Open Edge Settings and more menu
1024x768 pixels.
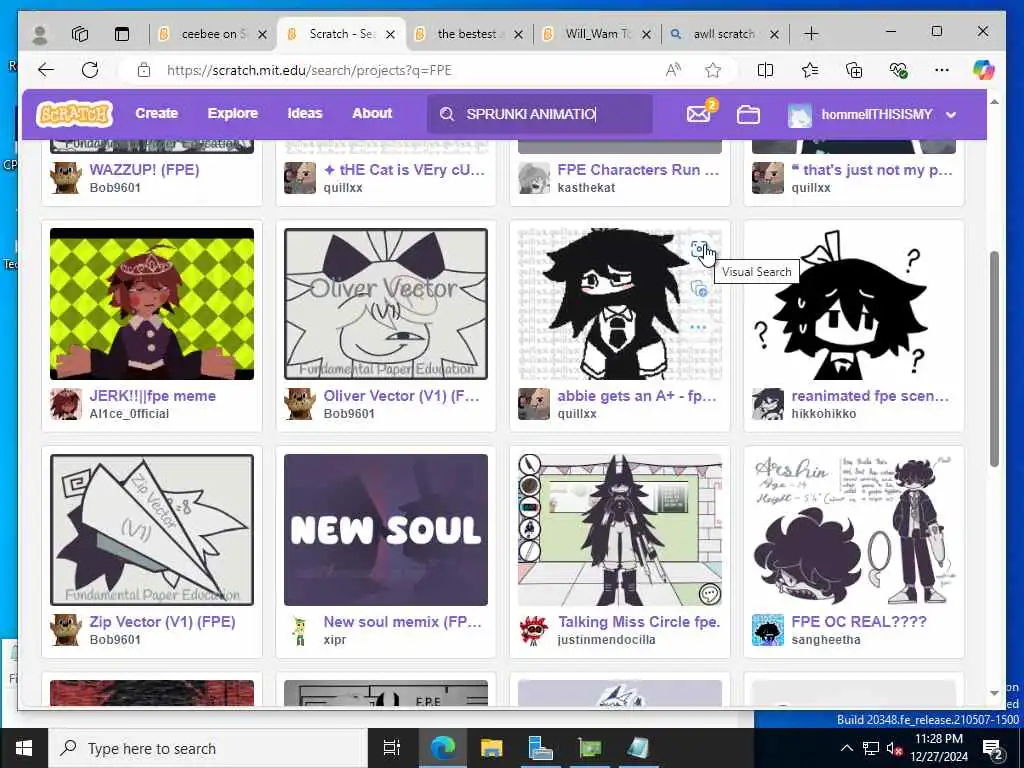pos(942,70)
